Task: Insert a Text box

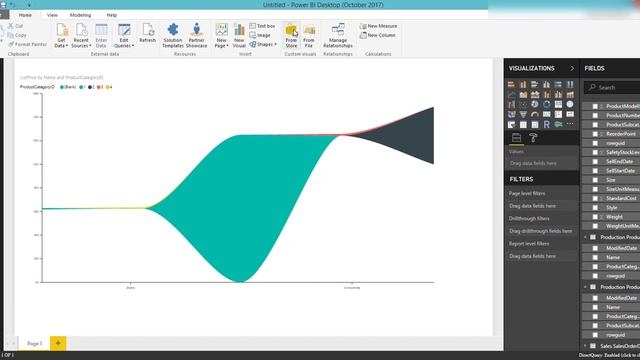Action: click(262, 26)
